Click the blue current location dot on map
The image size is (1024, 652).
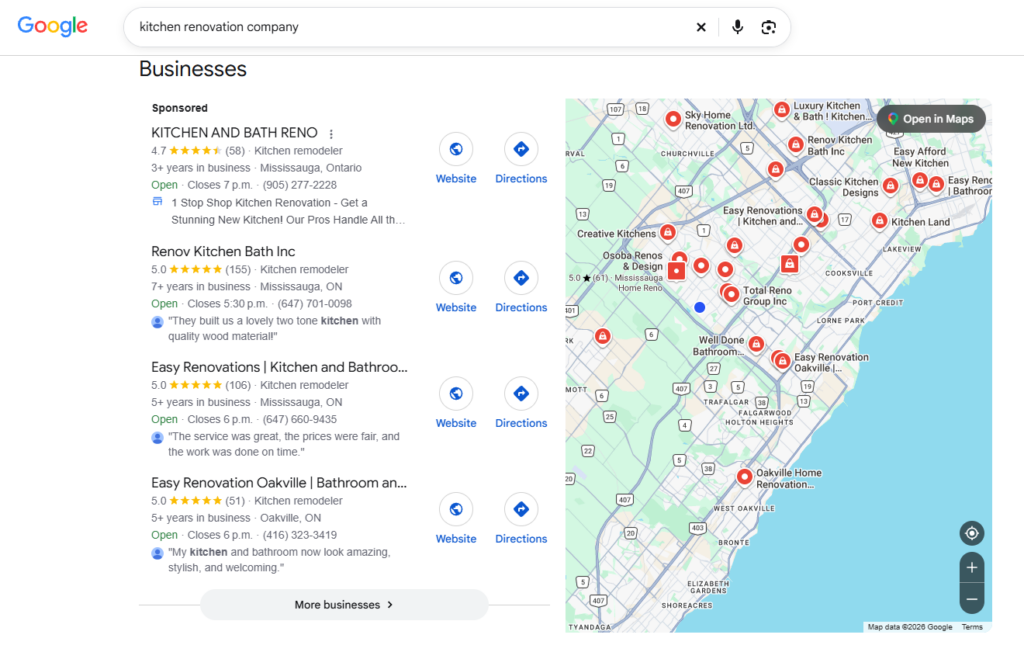[x=699, y=307]
